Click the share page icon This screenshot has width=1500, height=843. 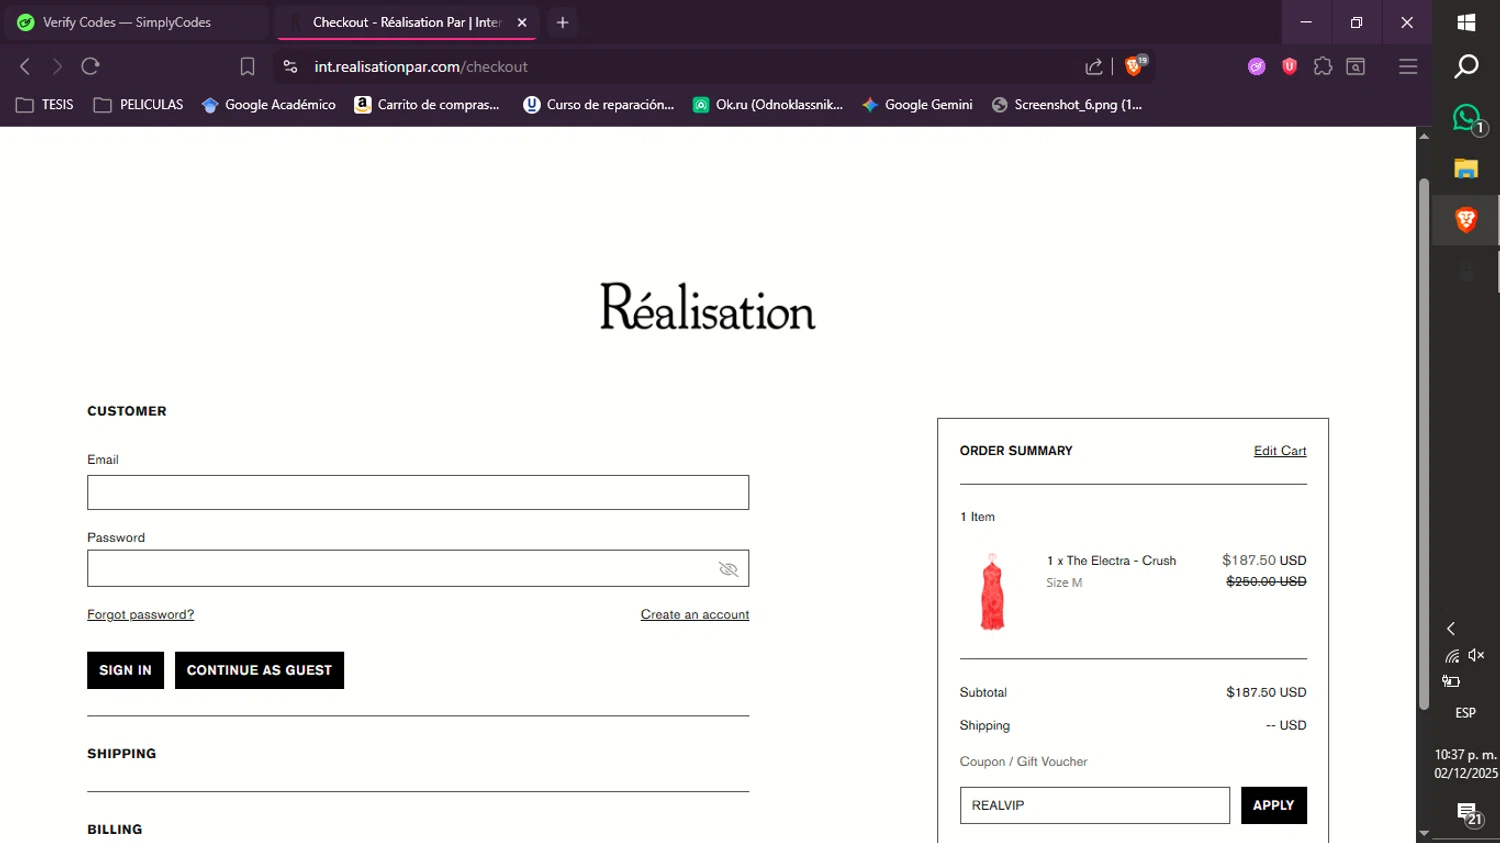[1094, 67]
